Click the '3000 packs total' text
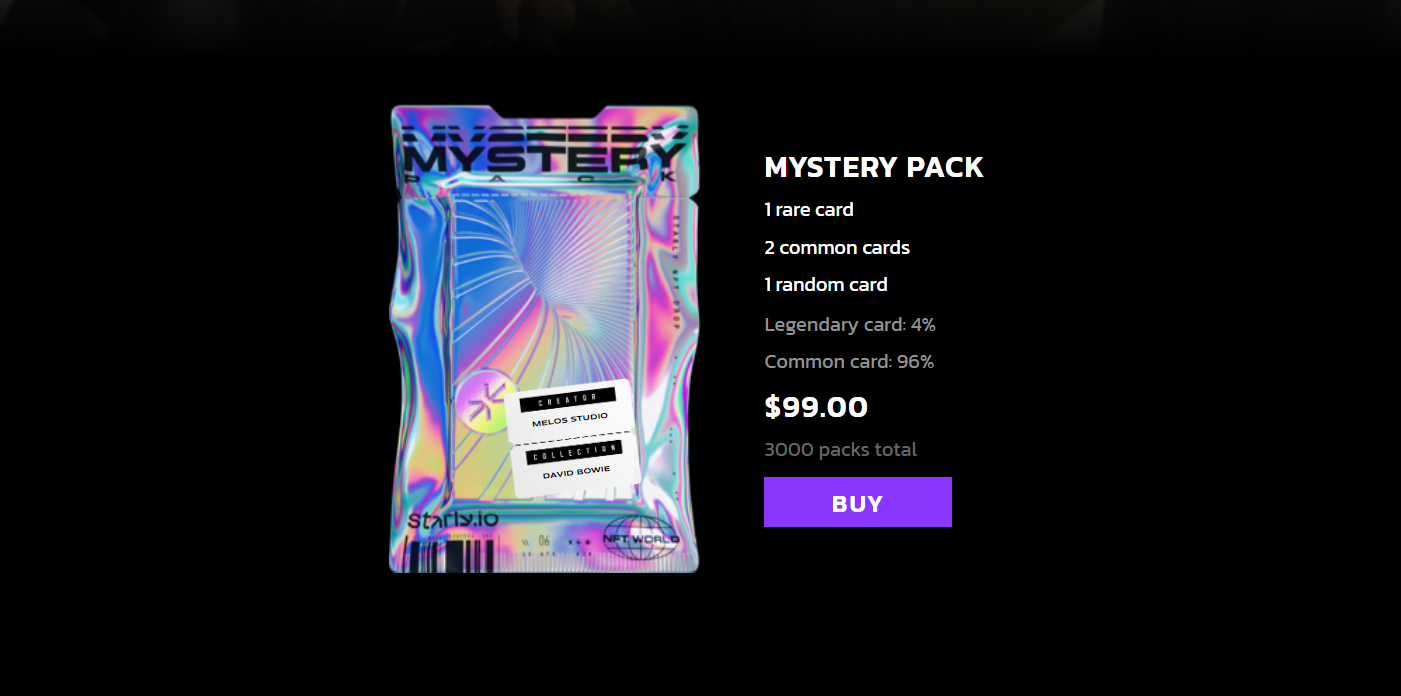This screenshot has height=696, width=1401. click(x=840, y=450)
